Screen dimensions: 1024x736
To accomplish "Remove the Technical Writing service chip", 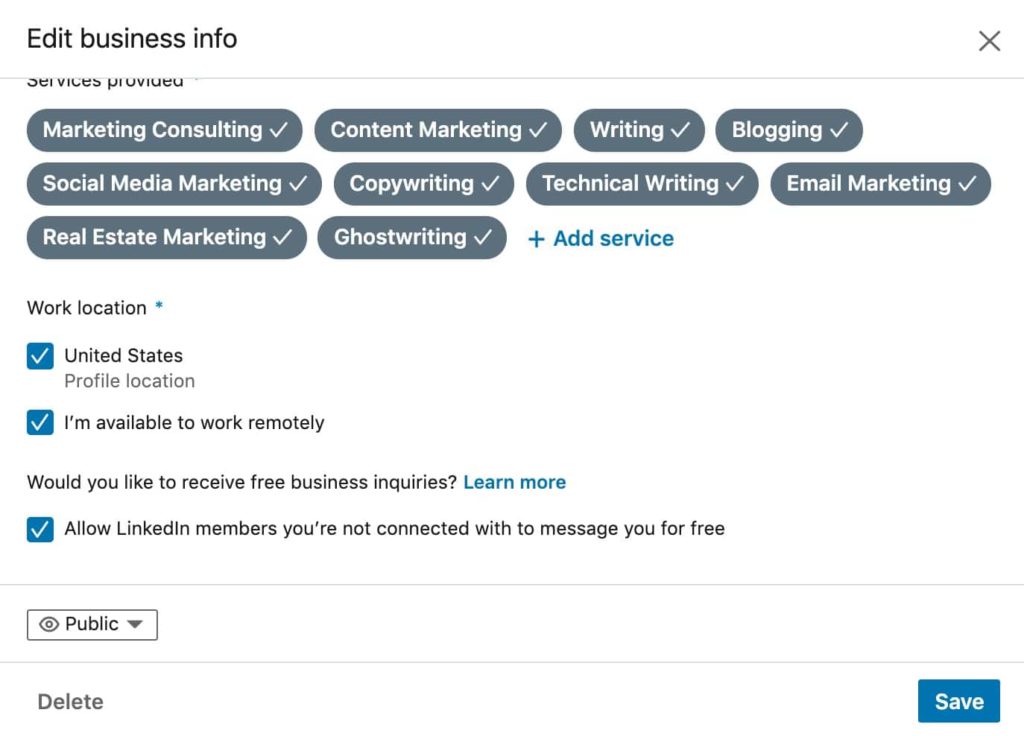I will pos(642,184).
